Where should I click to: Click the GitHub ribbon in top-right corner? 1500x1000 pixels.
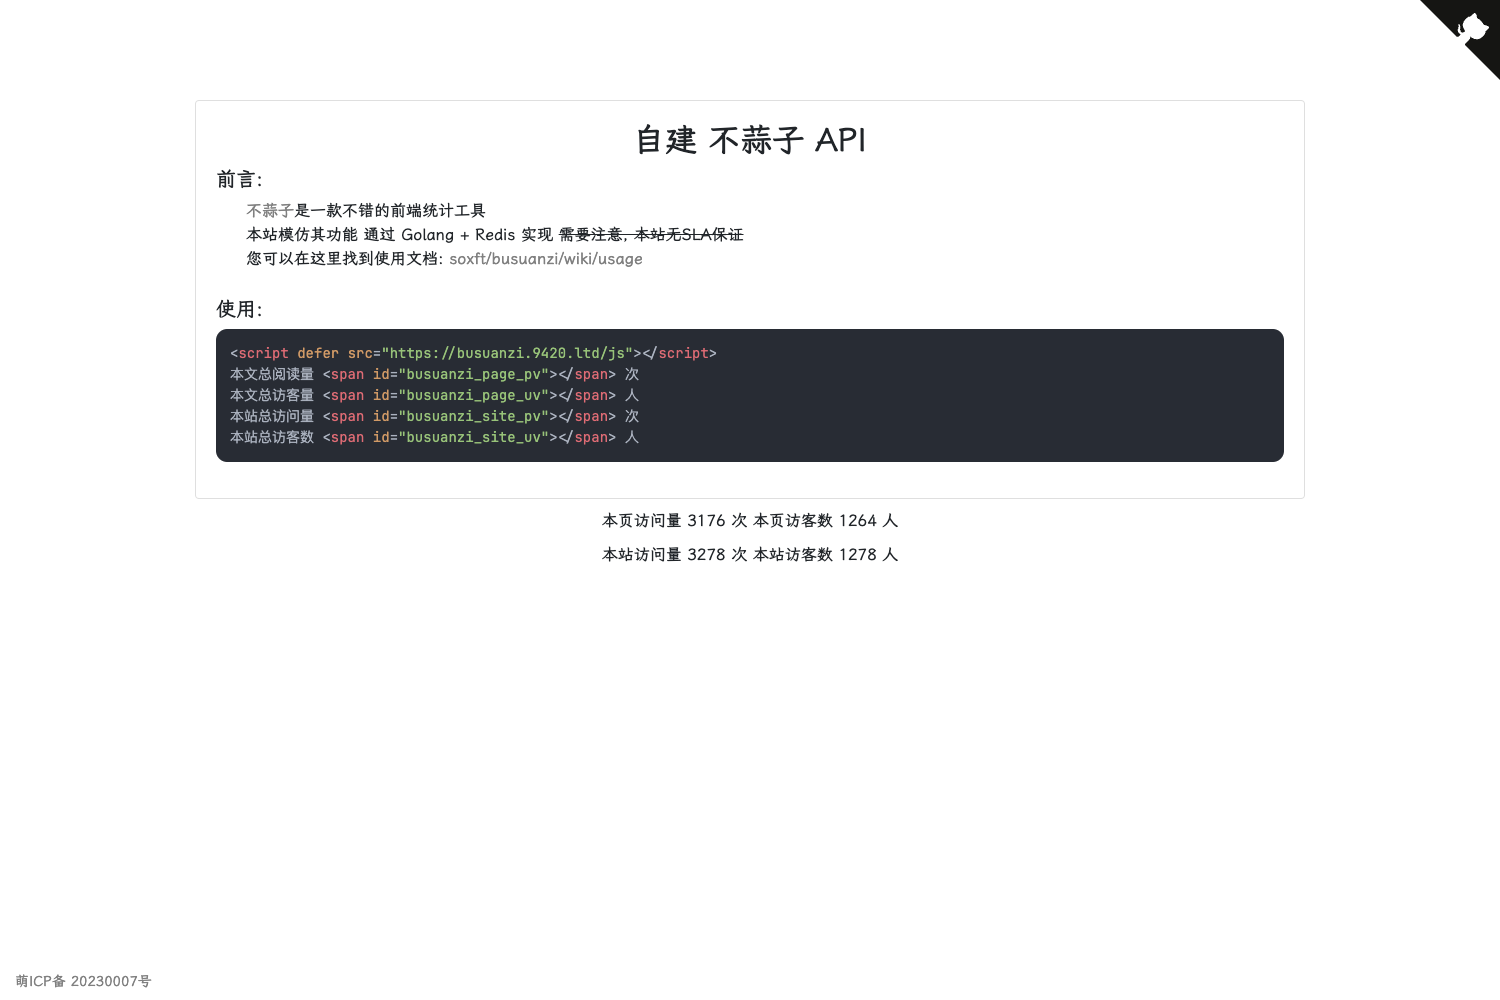coord(1466,33)
